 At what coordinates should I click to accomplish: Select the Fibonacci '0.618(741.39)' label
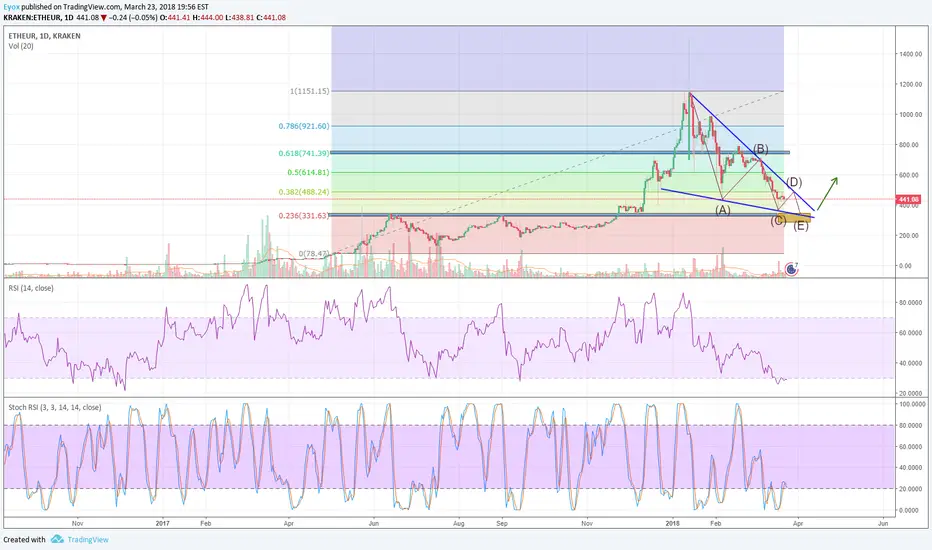[x=304, y=153]
